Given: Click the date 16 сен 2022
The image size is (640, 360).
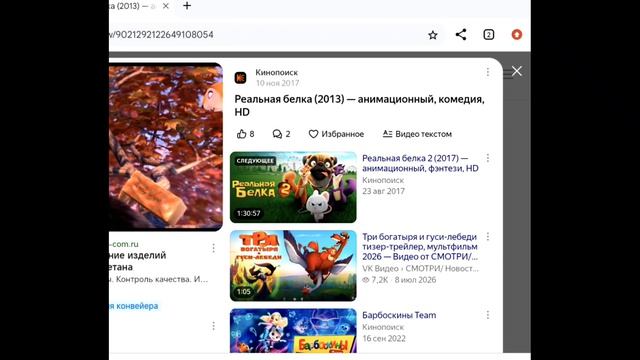Looking at the screenshot, I should tap(384, 338).
